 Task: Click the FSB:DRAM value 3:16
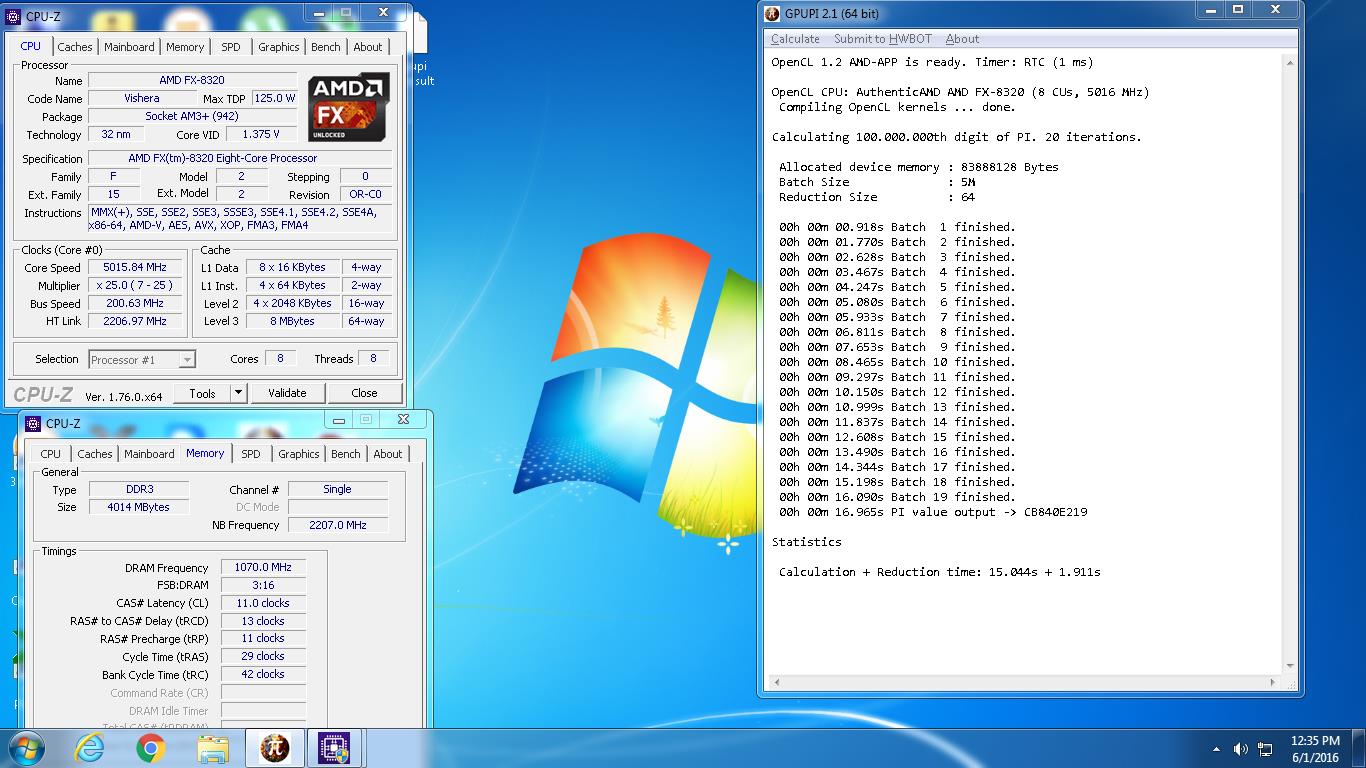point(263,586)
